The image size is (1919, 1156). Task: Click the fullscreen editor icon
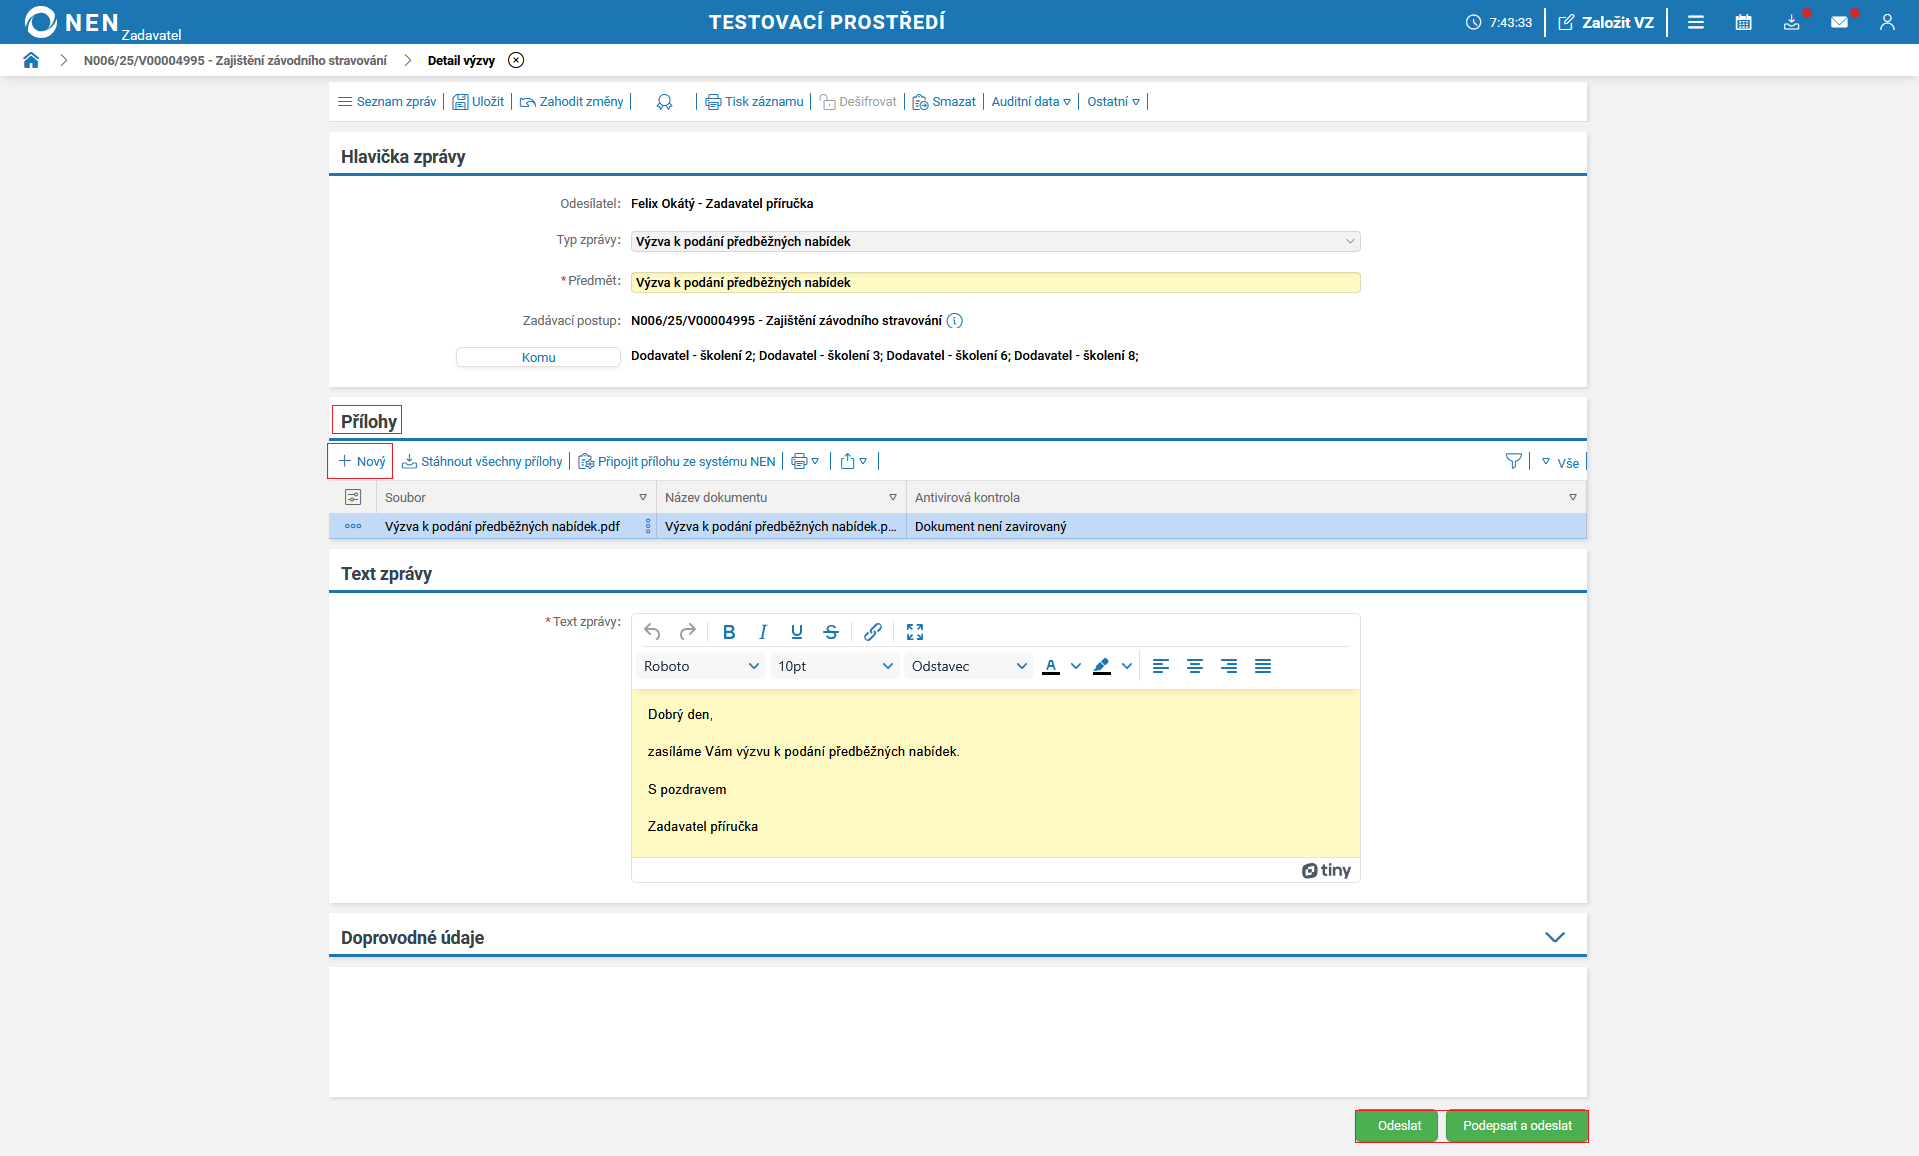[x=914, y=632]
